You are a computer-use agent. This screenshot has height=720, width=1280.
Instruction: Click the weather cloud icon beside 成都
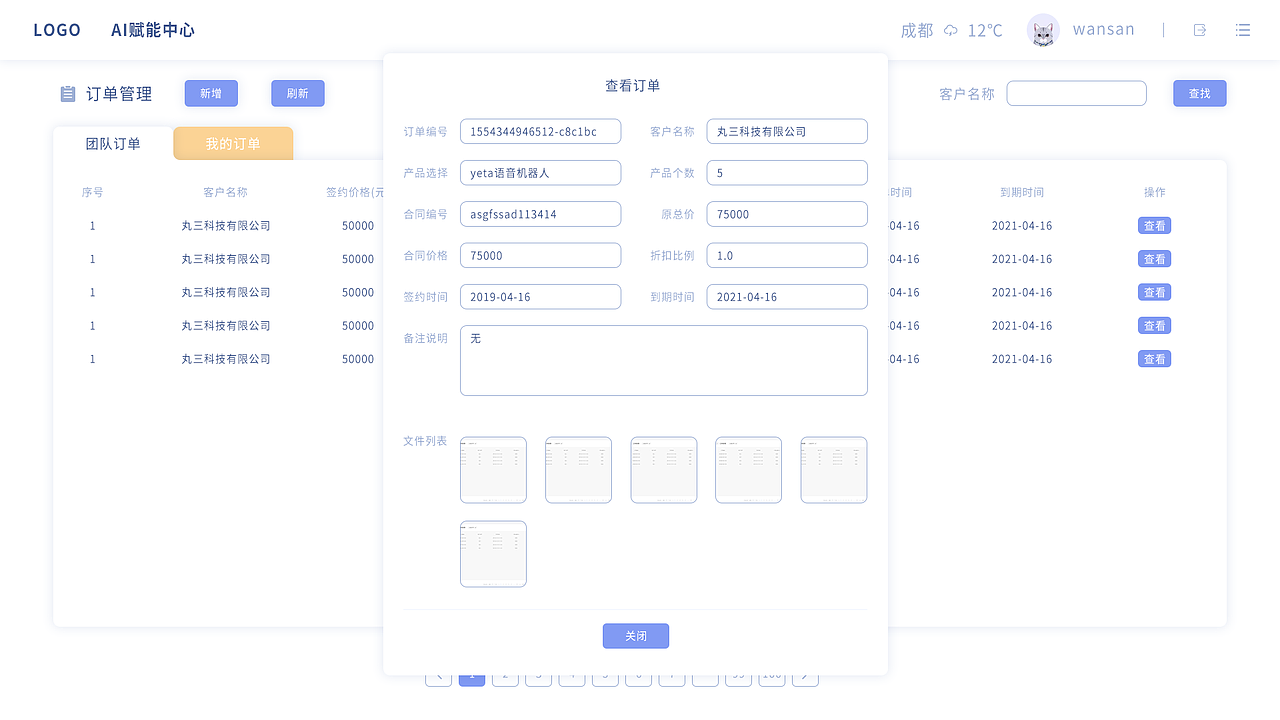pos(950,30)
